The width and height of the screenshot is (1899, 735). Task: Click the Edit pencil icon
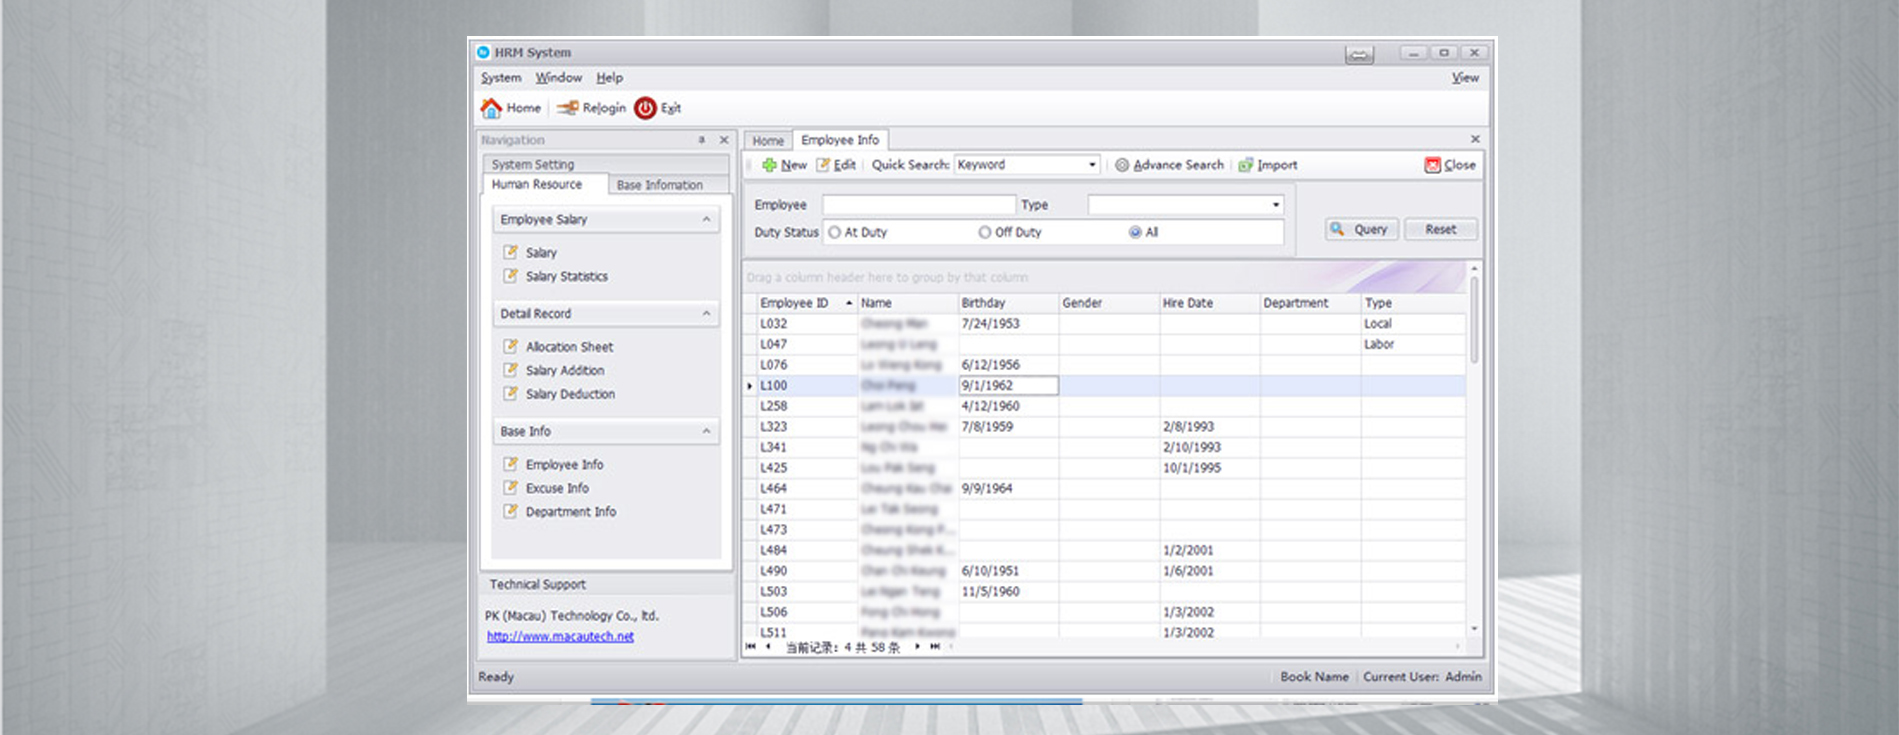pos(823,165)
